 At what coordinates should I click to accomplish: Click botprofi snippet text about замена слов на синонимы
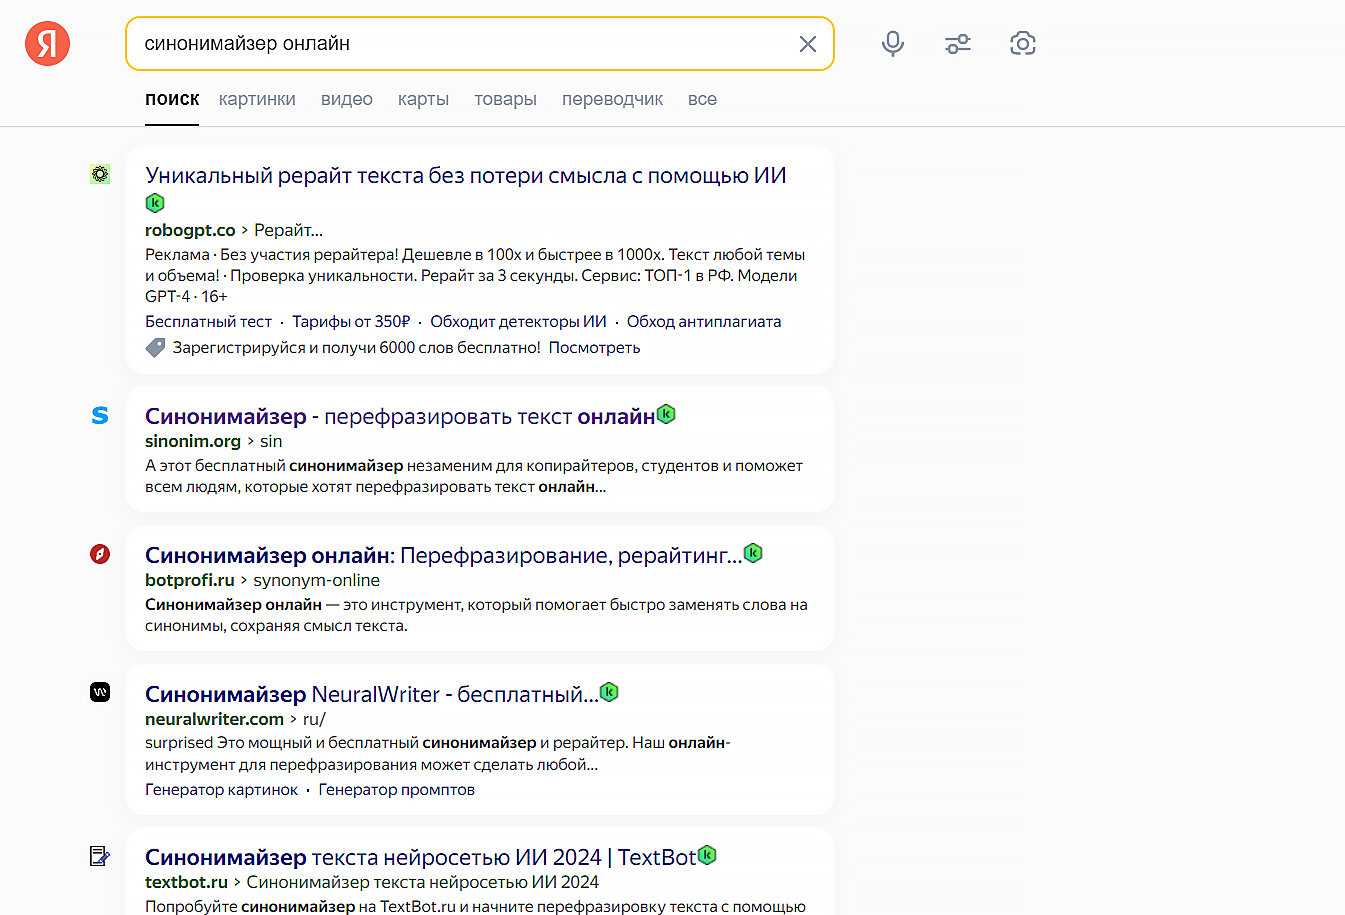[476, 615]
